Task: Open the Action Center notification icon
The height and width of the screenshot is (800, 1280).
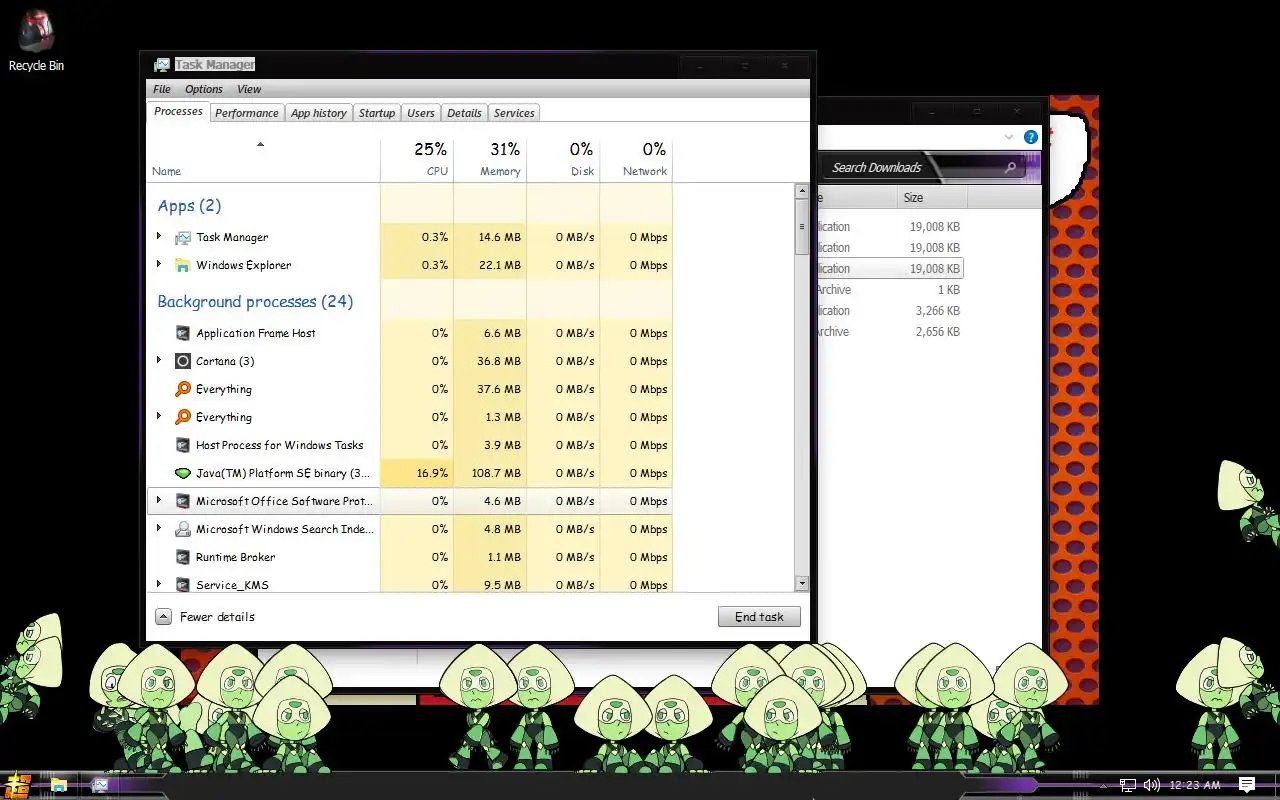Action: (1246, 785)
